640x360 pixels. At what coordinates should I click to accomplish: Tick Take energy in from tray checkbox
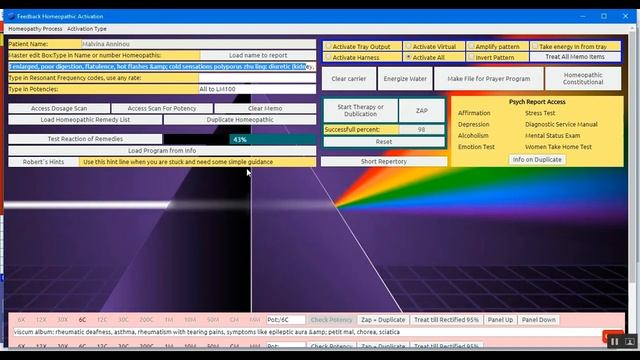pyautogui.click(x=535, y=46)
